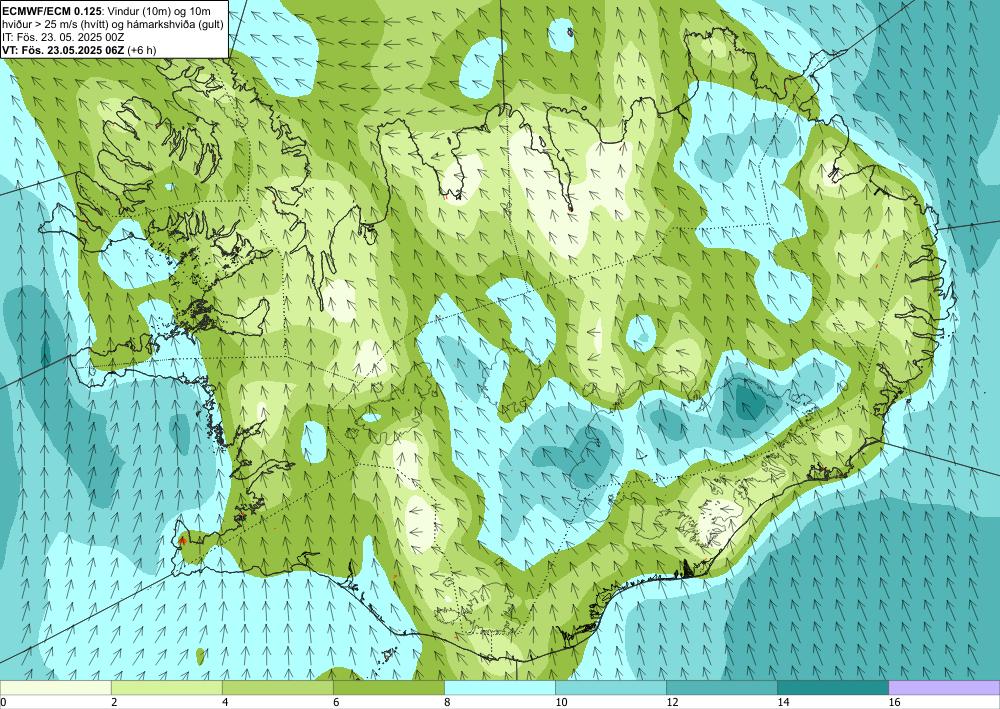The width and height of the screenshot is (1000, 709).
Task: Select the 4–6 medium green legend swatch
Action: point(277,687)
